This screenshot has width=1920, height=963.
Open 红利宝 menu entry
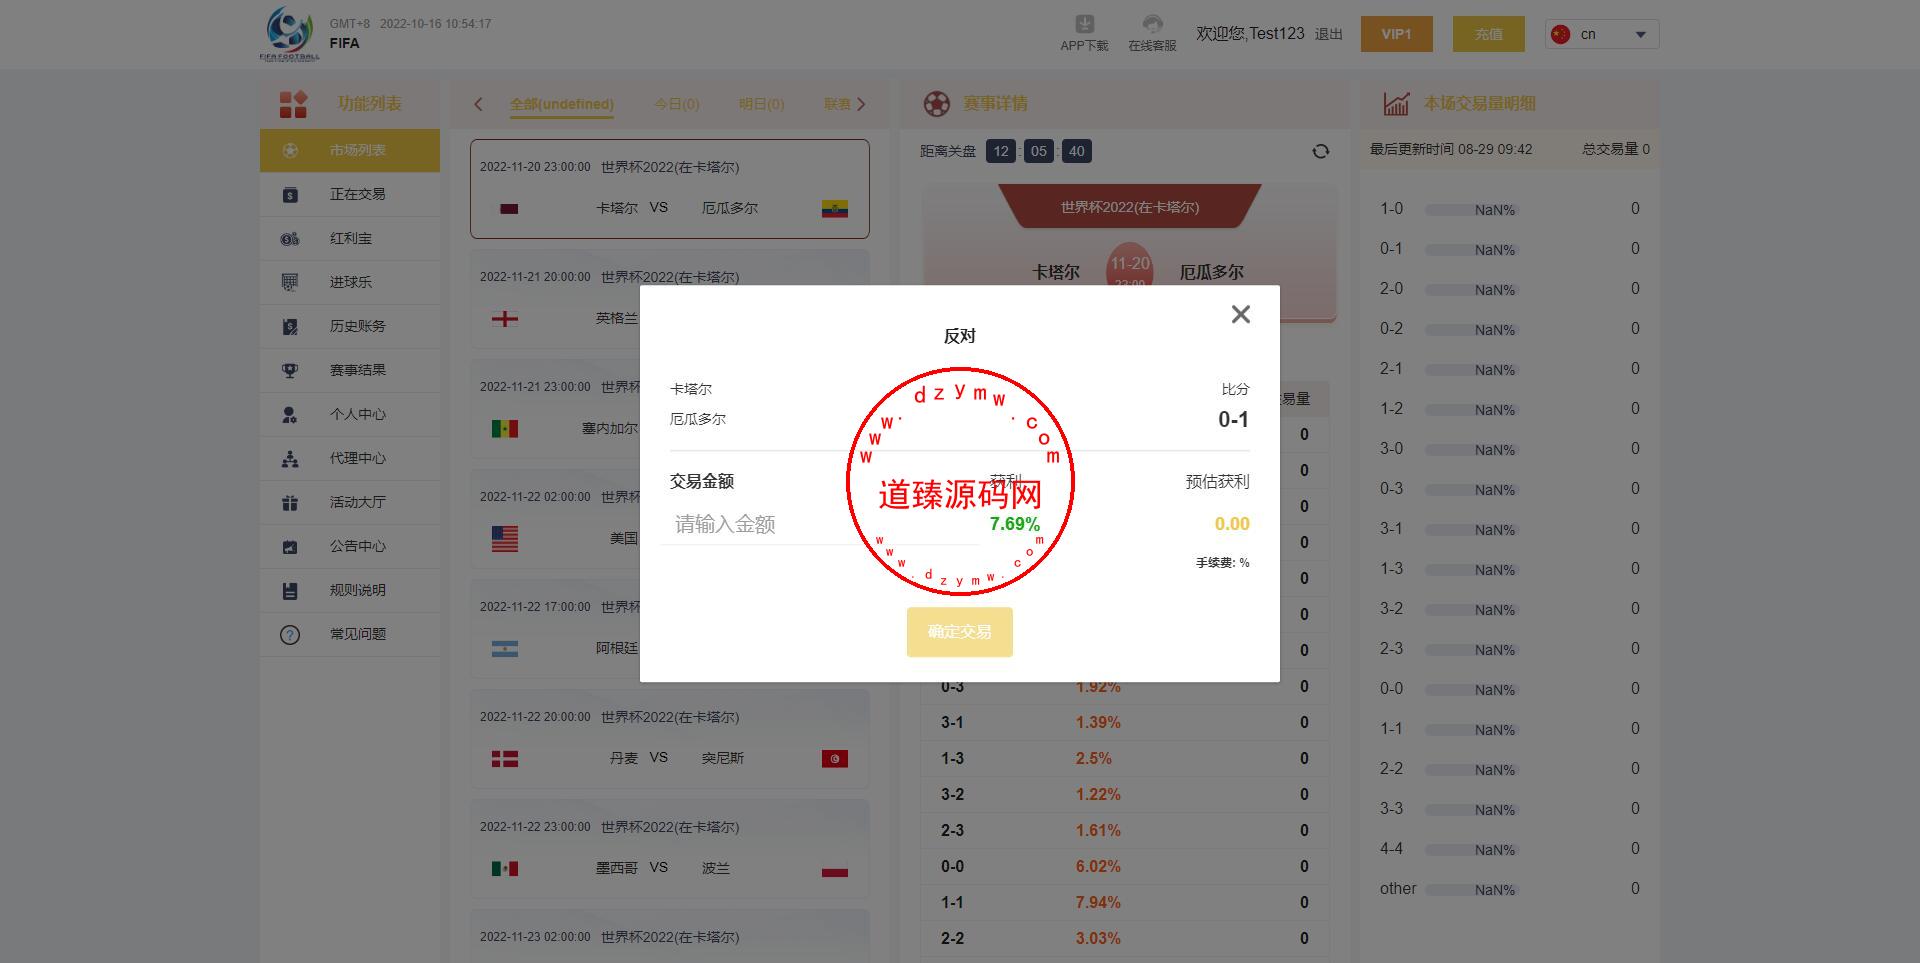coord(350,238)
